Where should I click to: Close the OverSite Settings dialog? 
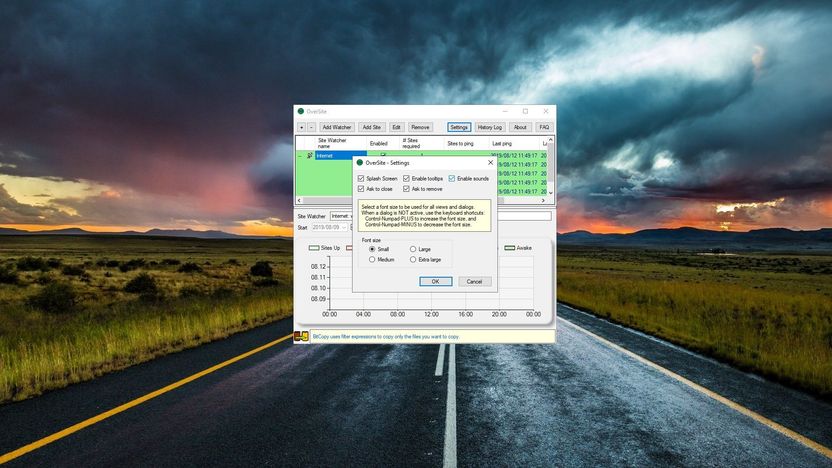coord(490,163)
